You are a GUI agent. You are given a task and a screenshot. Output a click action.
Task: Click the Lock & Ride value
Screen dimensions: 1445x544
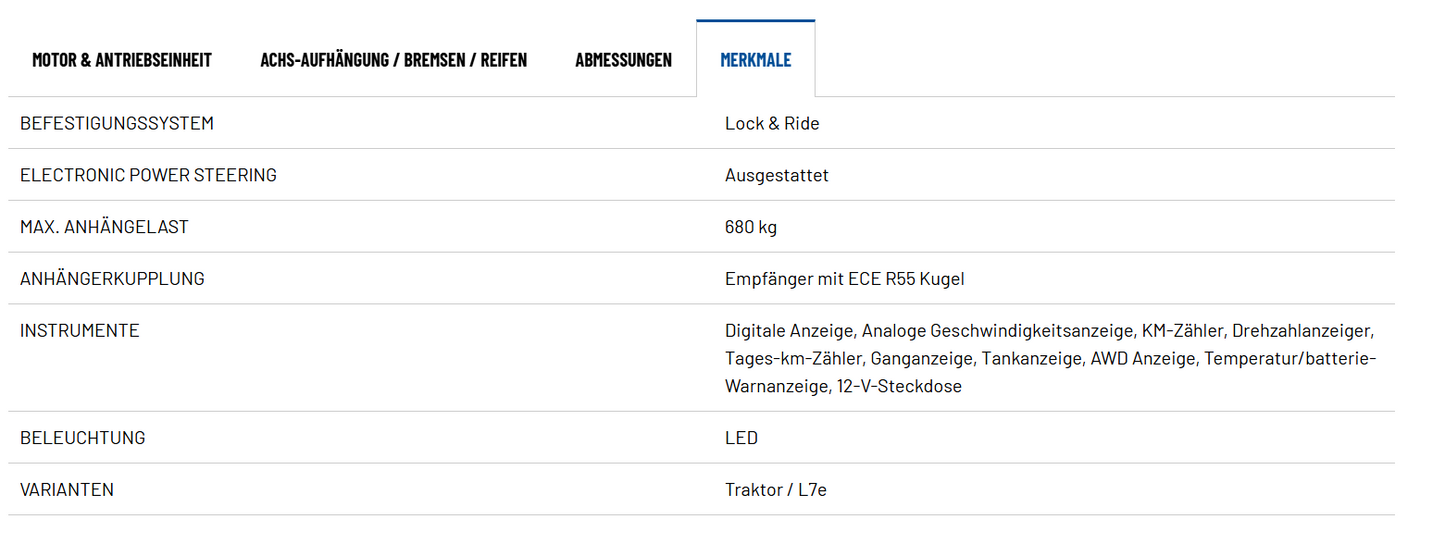coord(771,124)
